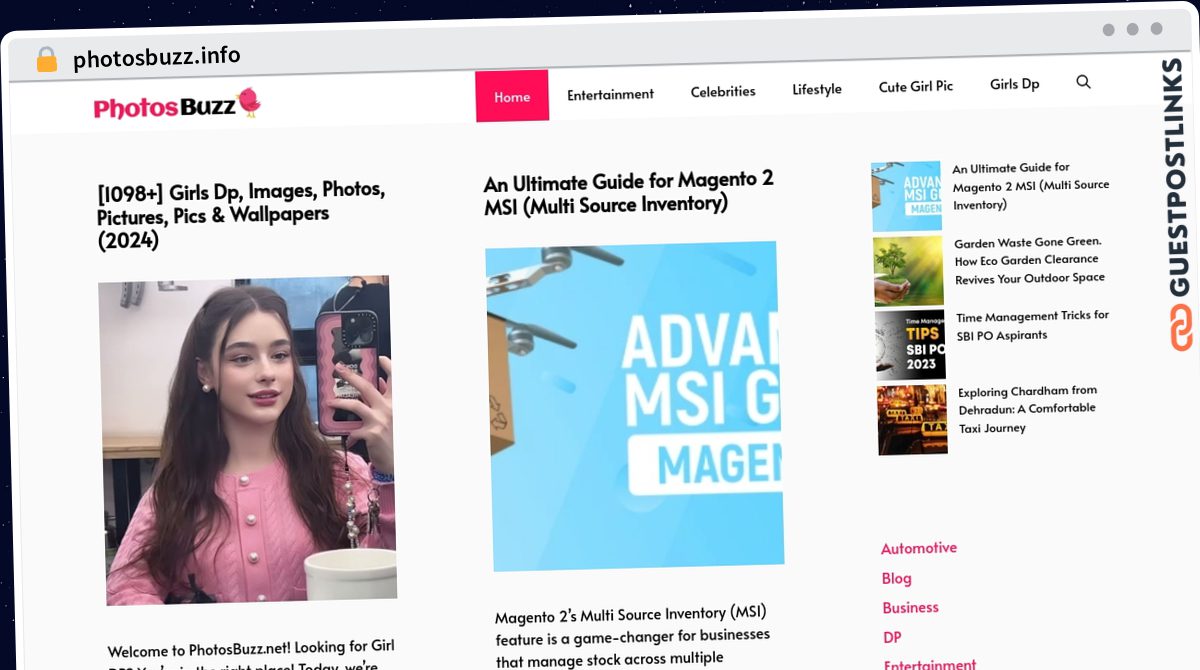Click the Magento article excerpt paragraph
Viewport: 1200px width, 670px height.
coord(632,636)
